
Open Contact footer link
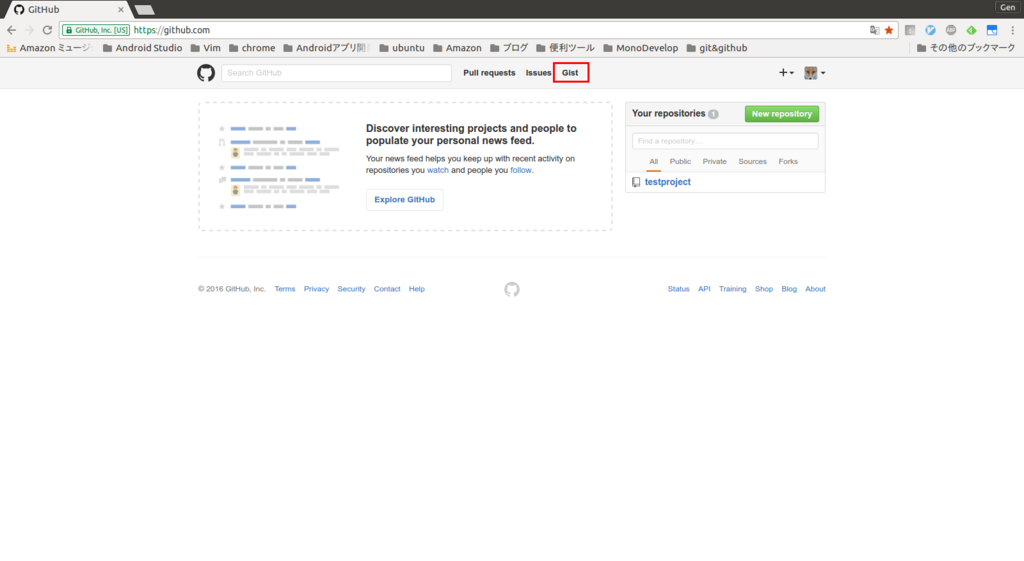tap(387, 289)
